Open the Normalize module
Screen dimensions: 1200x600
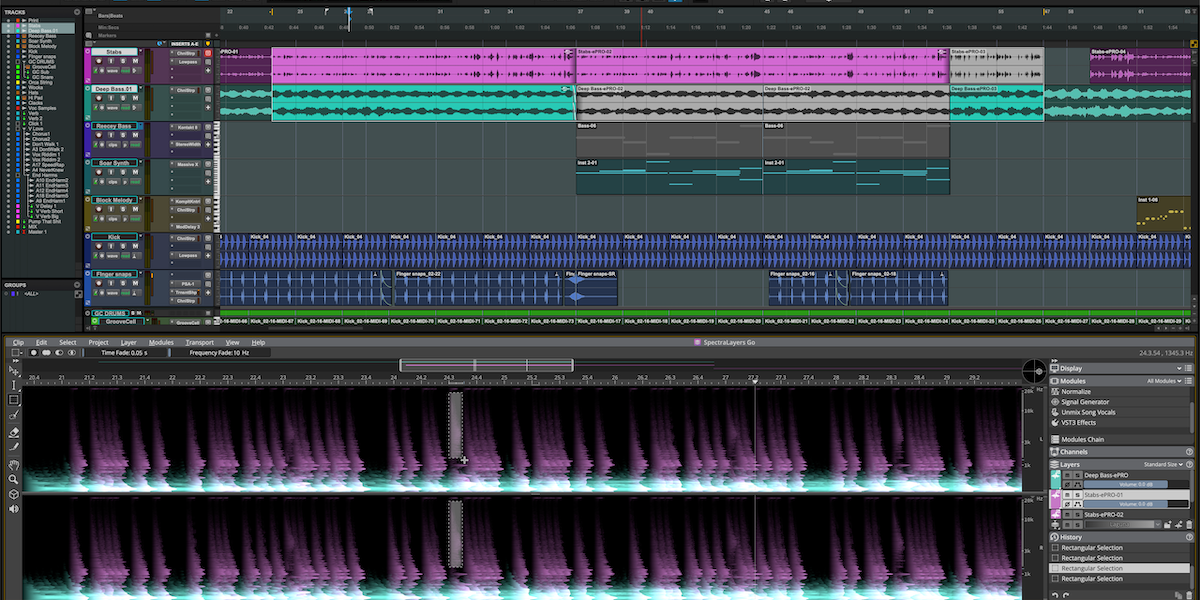(1082, 391)
